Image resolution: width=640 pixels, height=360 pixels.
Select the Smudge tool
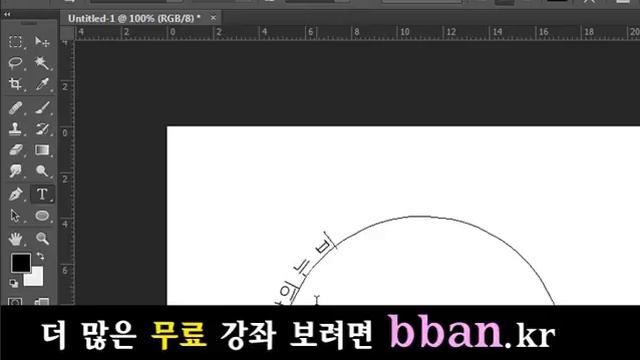click(x=16, y=171)
